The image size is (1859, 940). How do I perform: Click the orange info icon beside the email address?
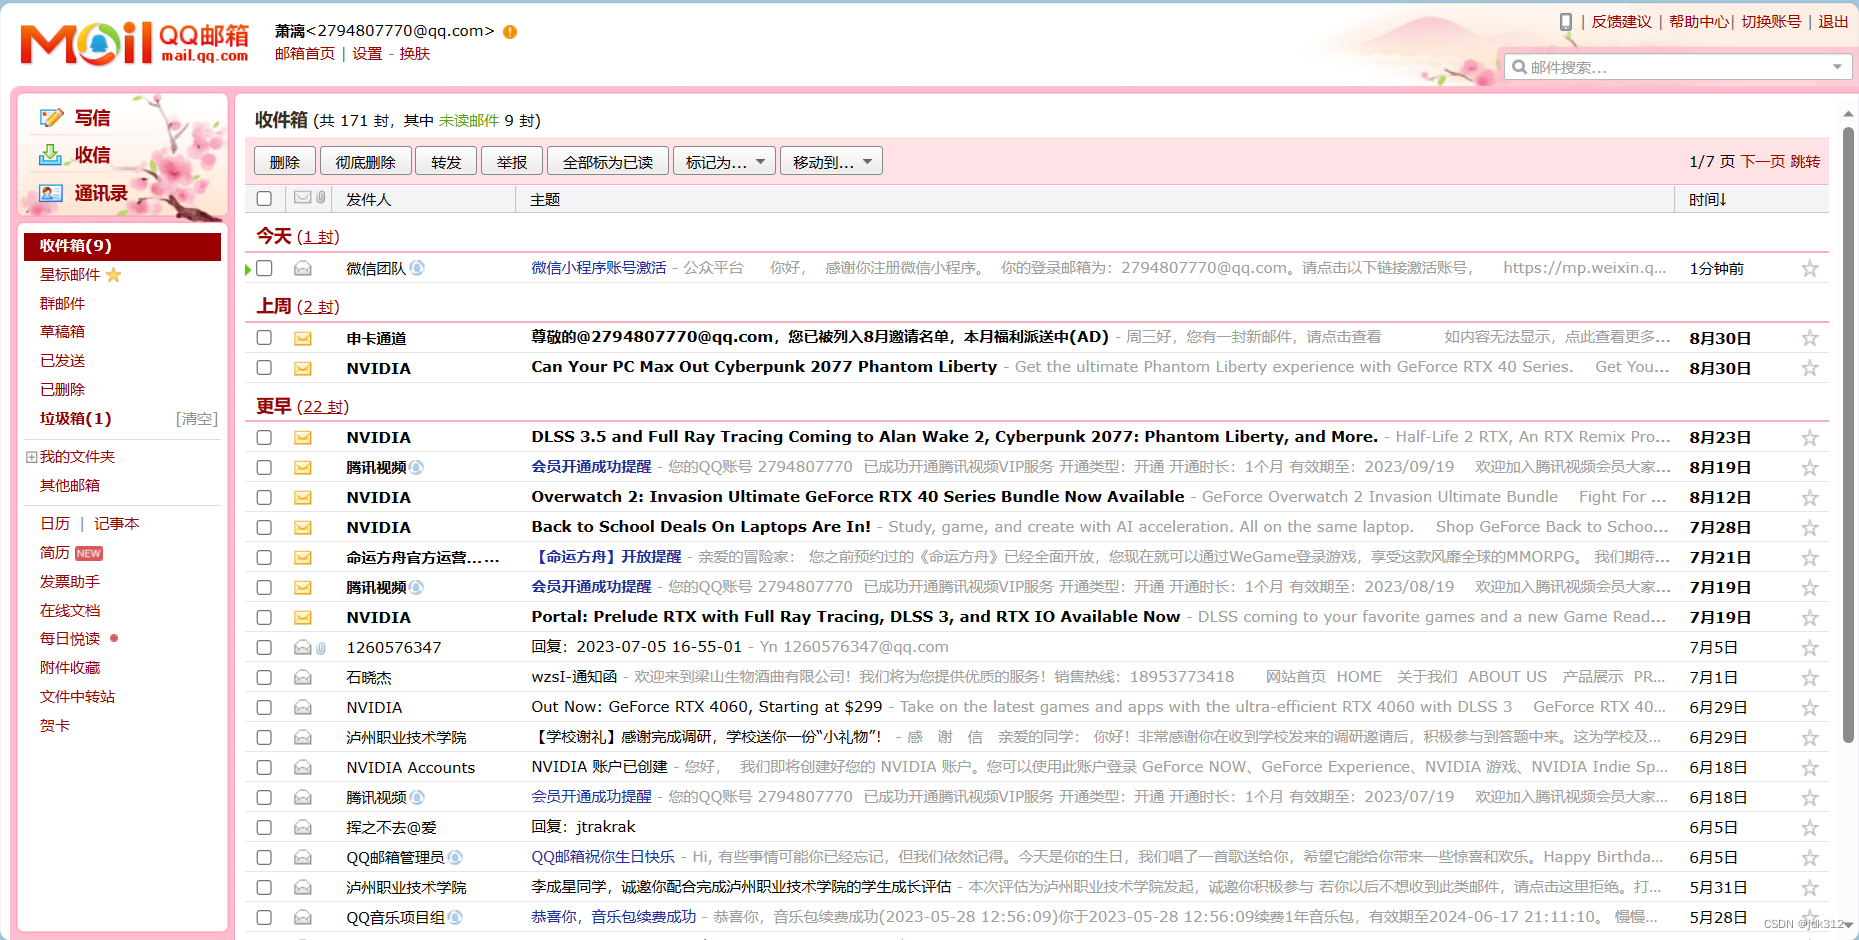(510, 32)
